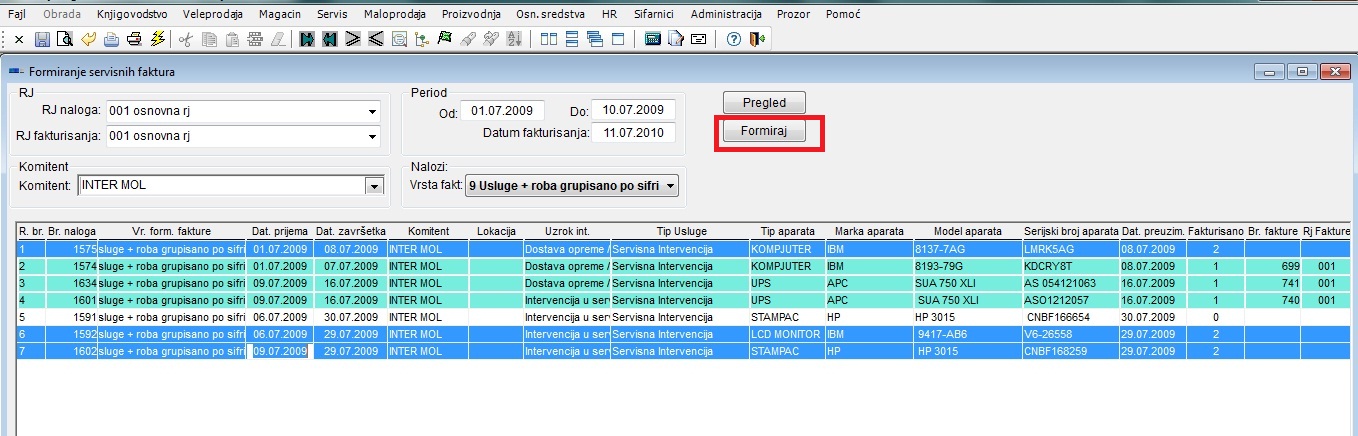The image size is (1358, 436).
Task: Click the clipboard paste icon
Action: click(x=232, y=40)
